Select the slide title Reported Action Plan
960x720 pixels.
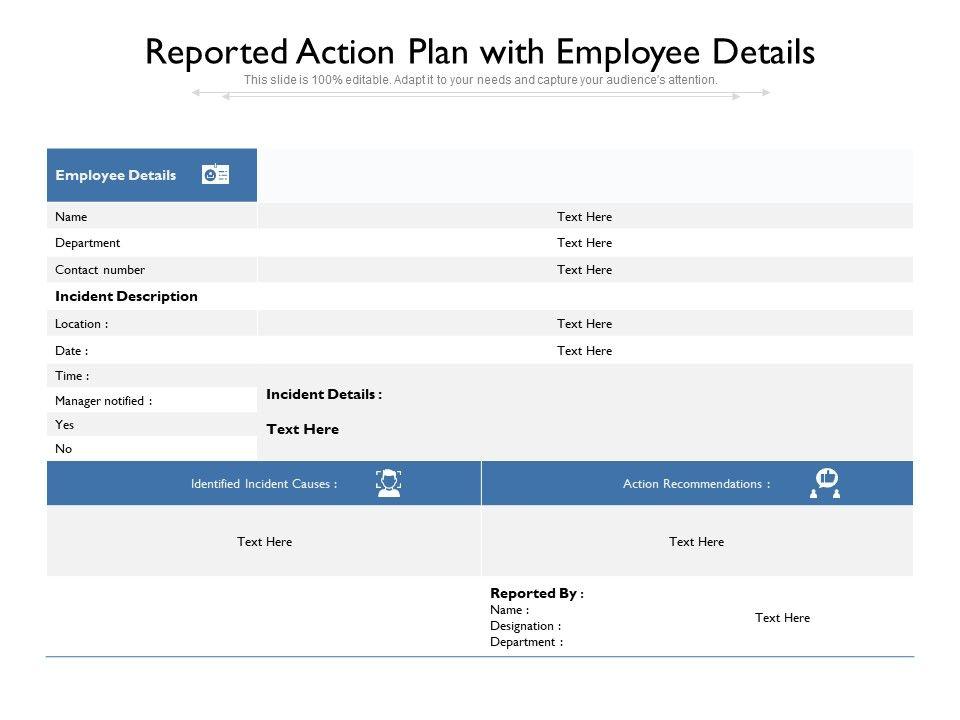point(480,52)
